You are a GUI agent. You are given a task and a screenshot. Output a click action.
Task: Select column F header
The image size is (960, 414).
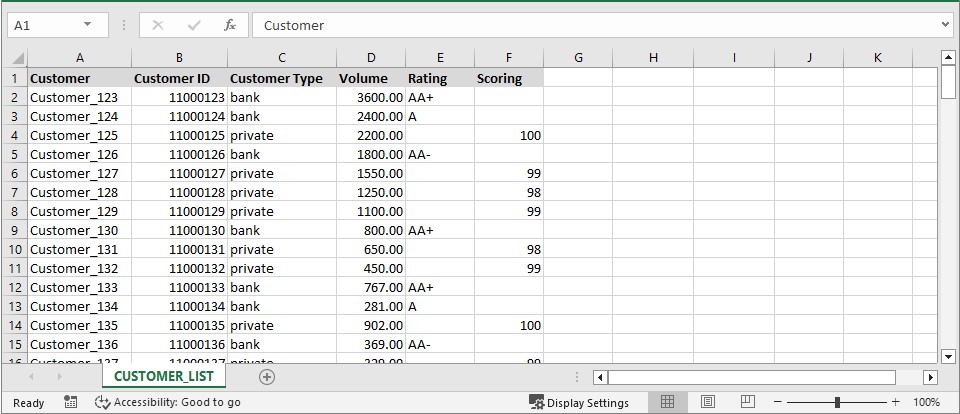[509, 58]
